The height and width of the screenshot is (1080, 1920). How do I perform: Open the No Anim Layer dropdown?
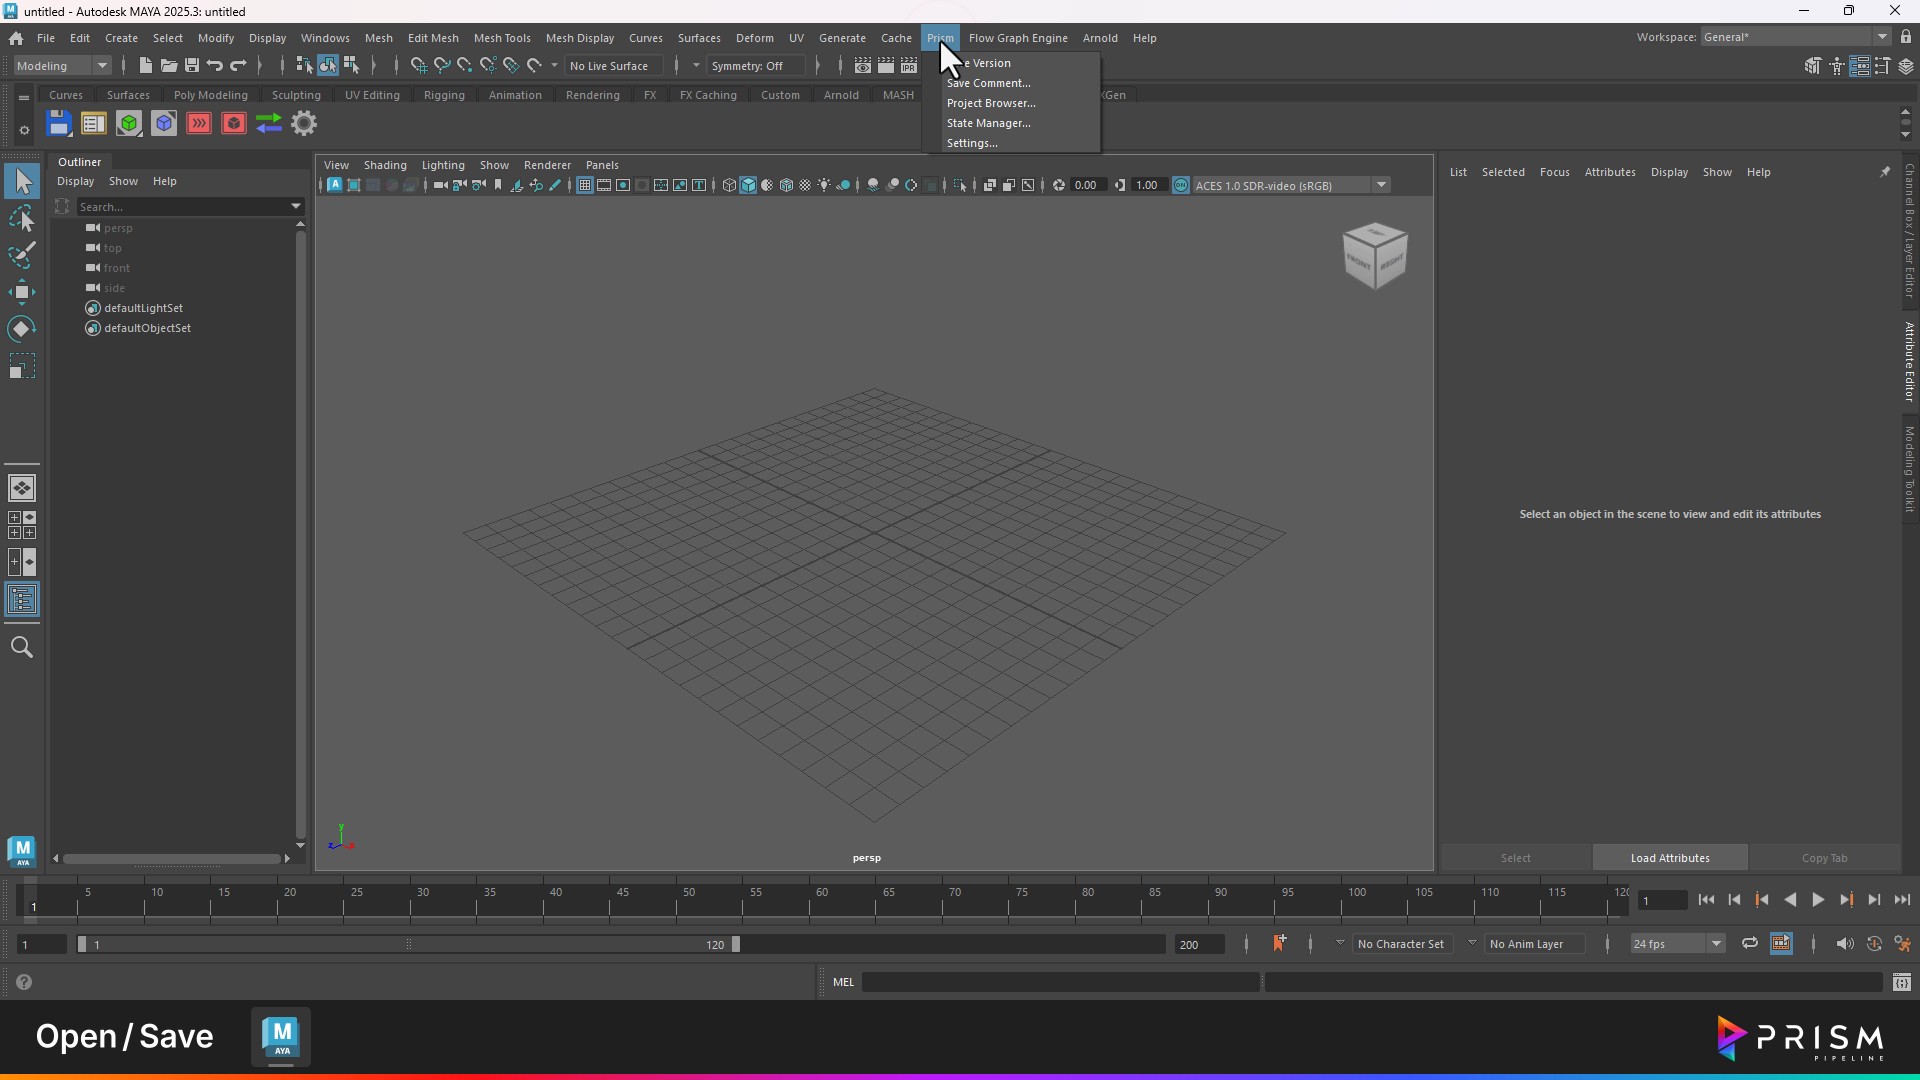pyautogui.click(x=1534, y=944)
